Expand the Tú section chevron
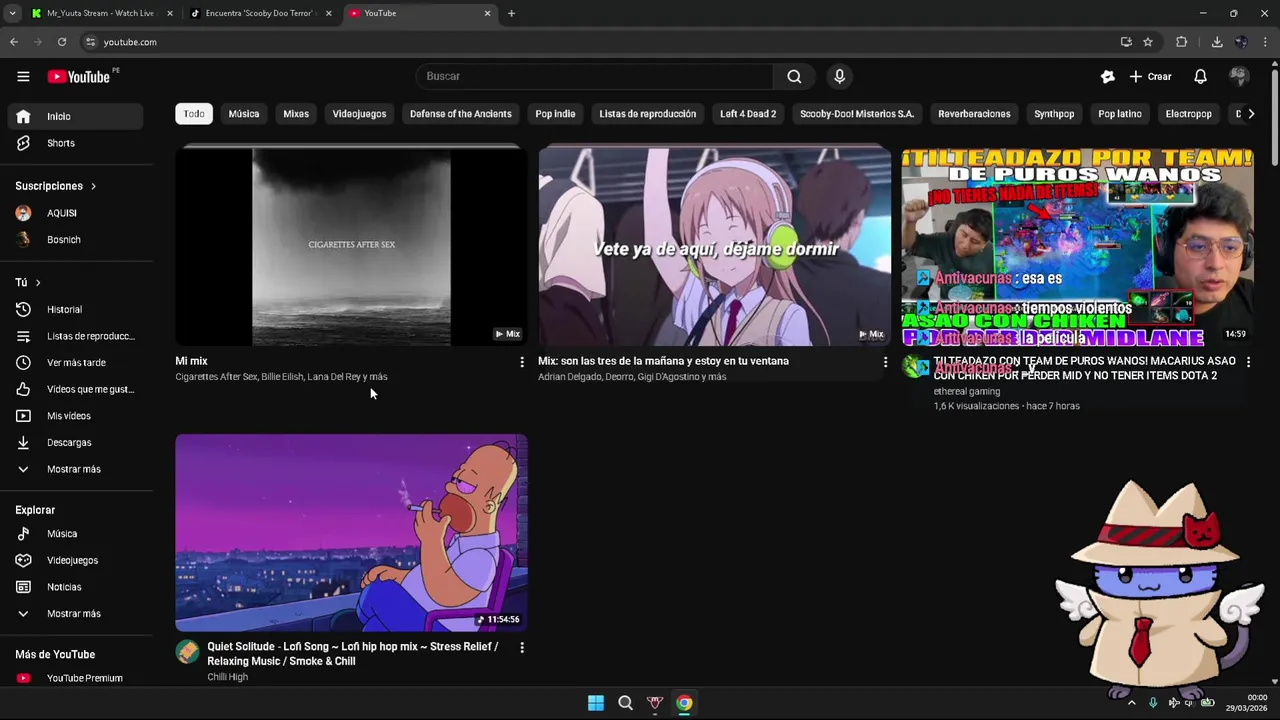 click(x=38, y=283)
